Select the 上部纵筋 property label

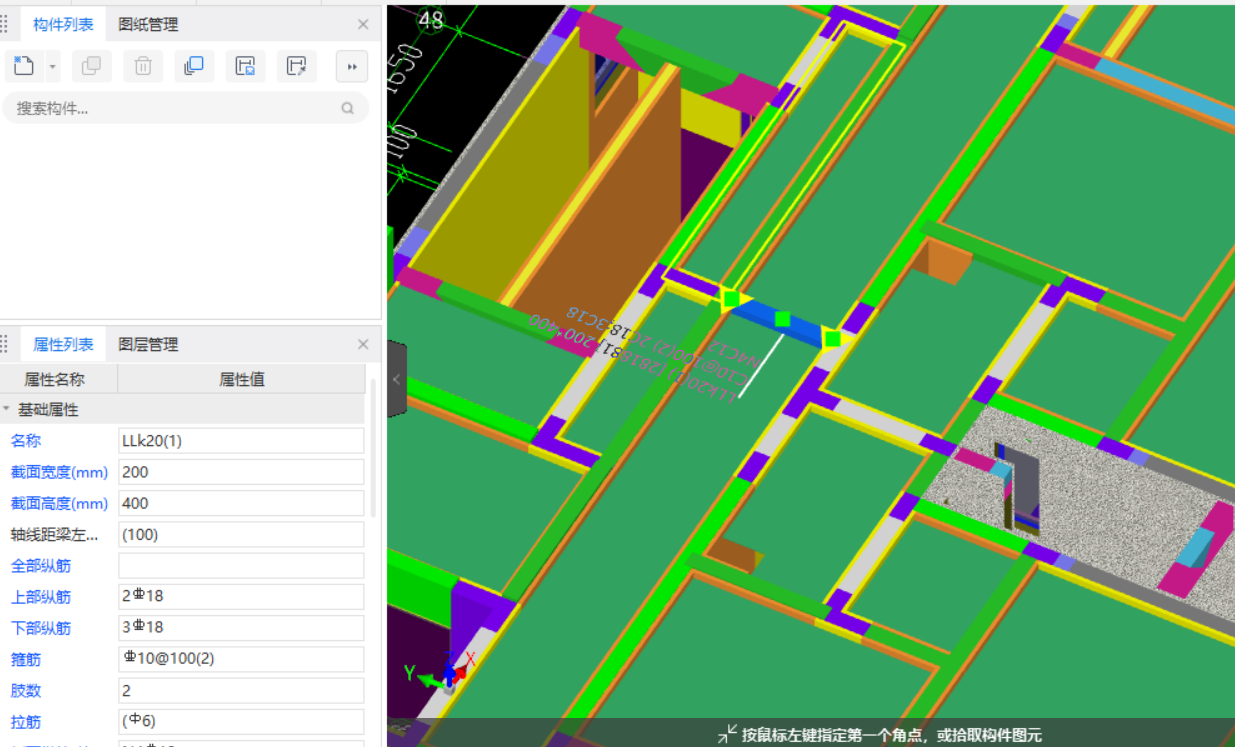point(41,597)
